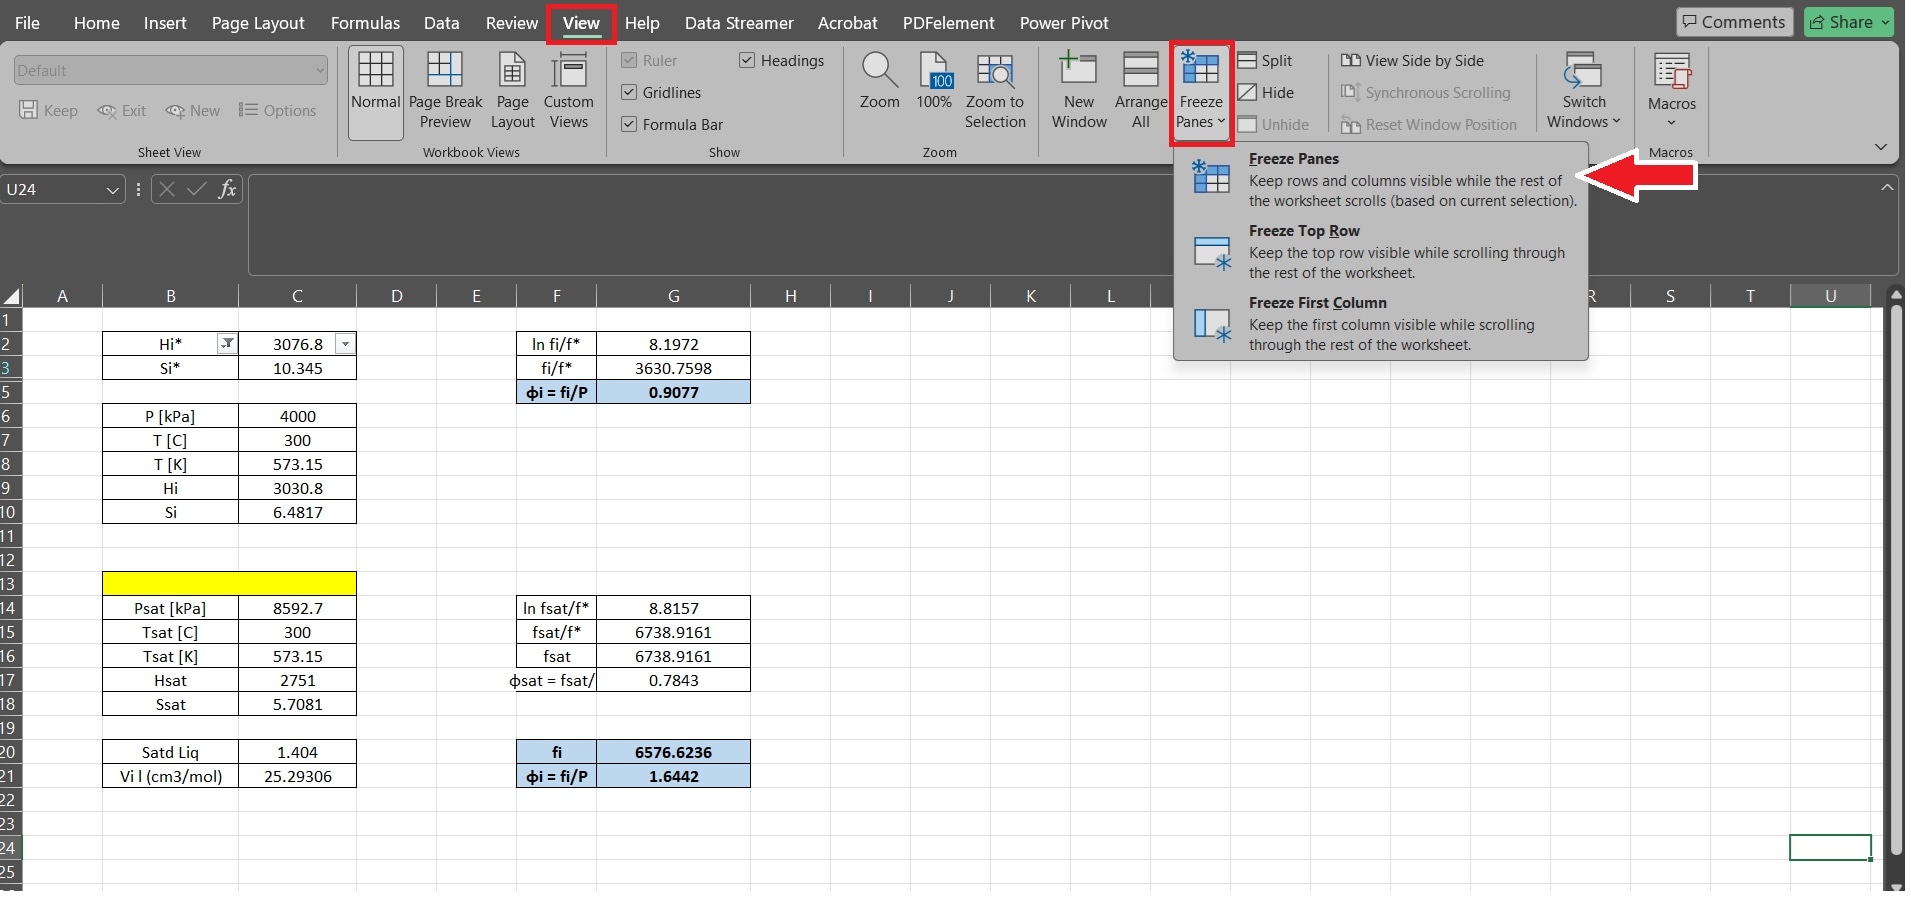Open the PDFelement tab
The height and width of the screenshot is (905, 1911).
click(x=948, y=23)
